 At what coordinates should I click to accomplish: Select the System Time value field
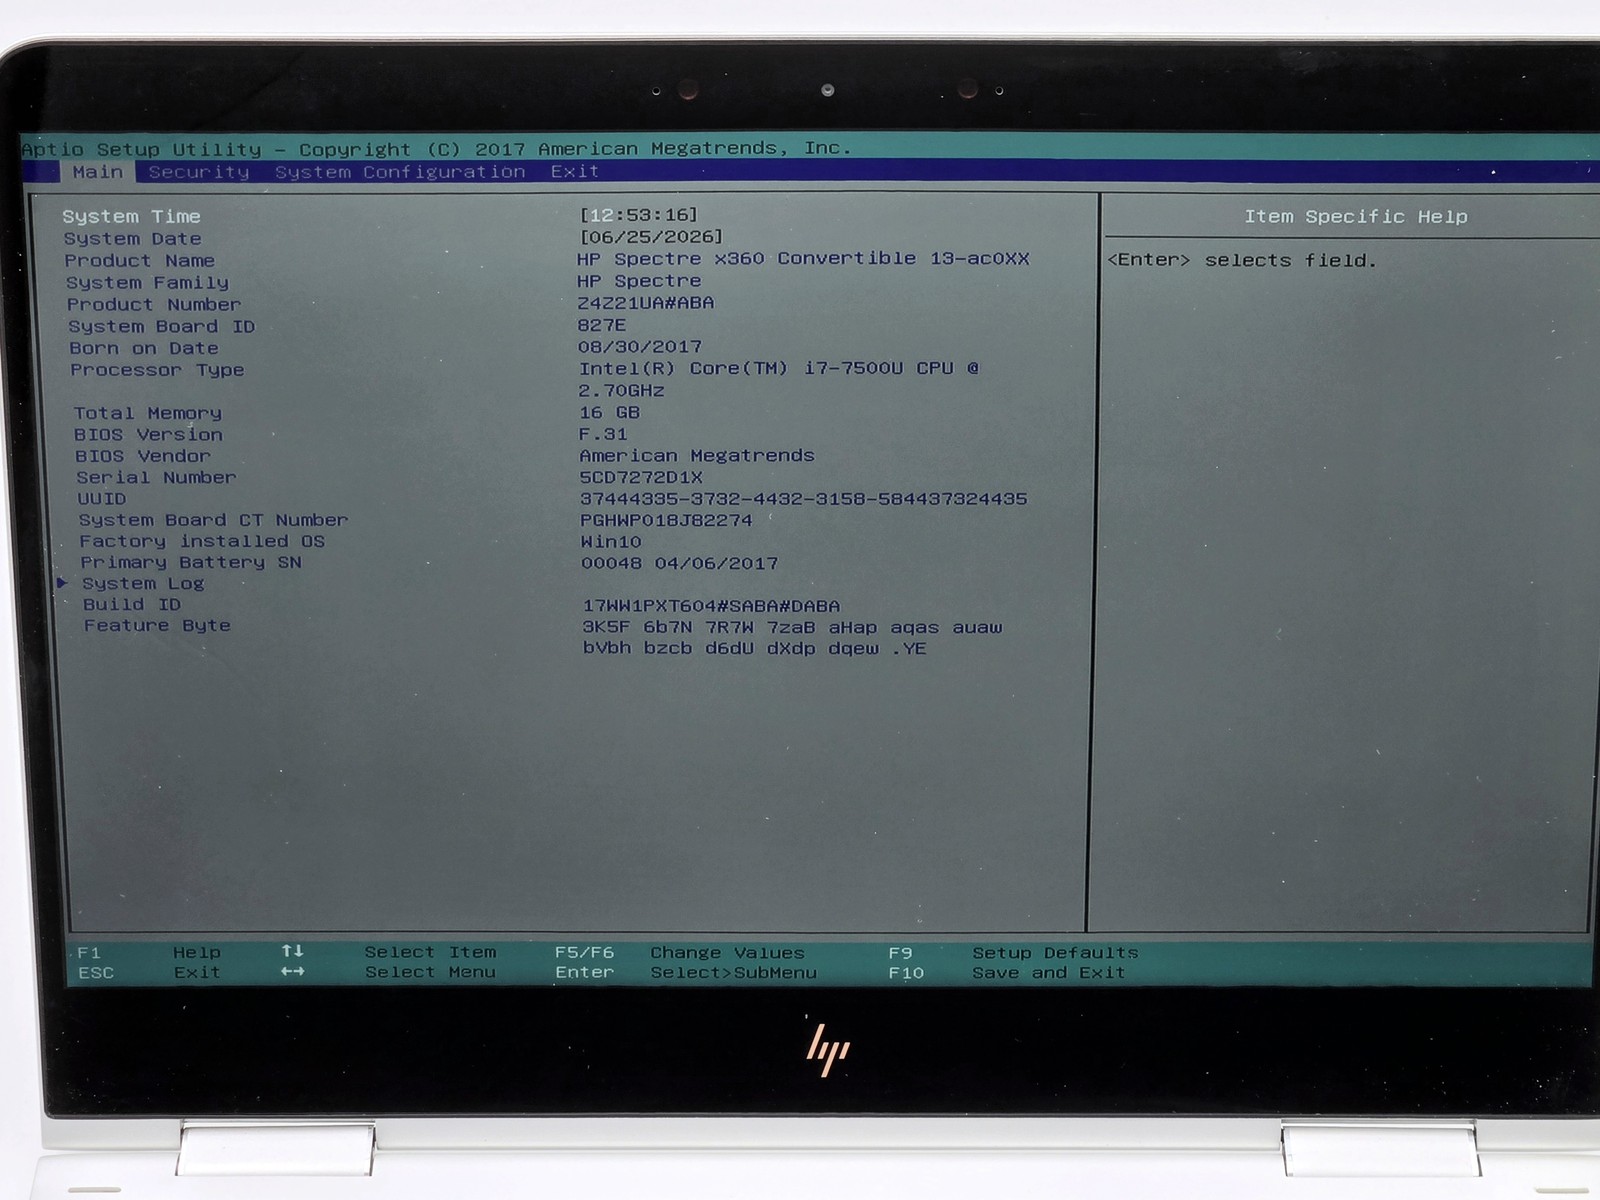click(x=638, y=215)
